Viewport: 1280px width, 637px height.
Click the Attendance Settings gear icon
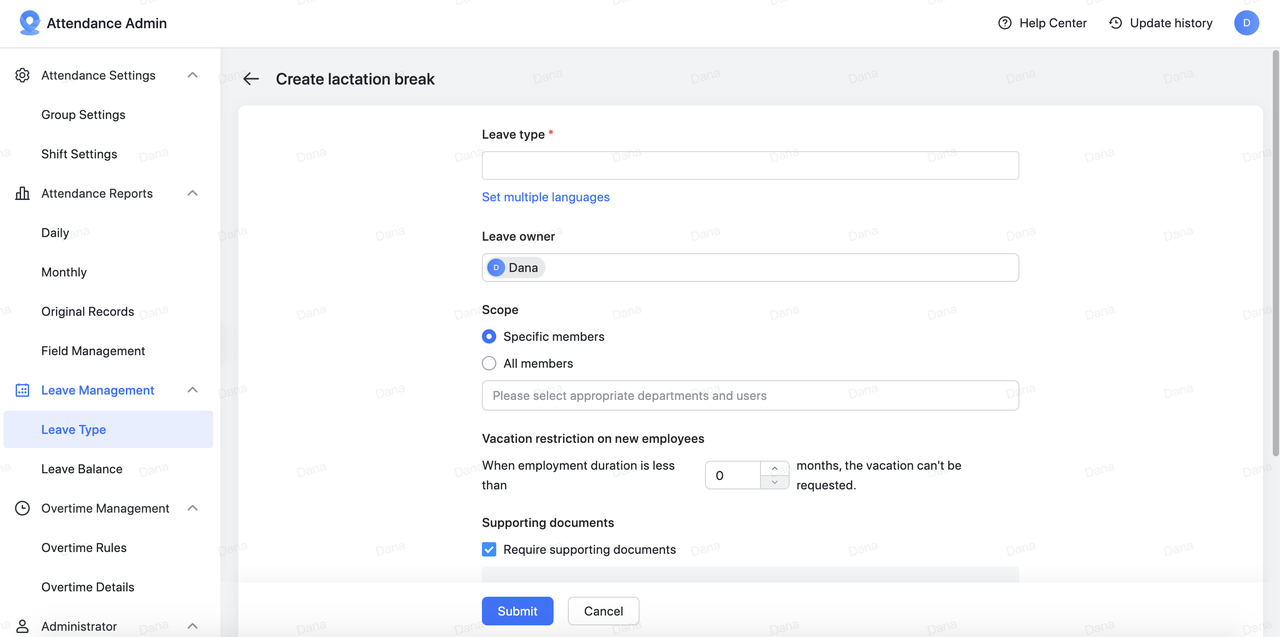(22, 75)
